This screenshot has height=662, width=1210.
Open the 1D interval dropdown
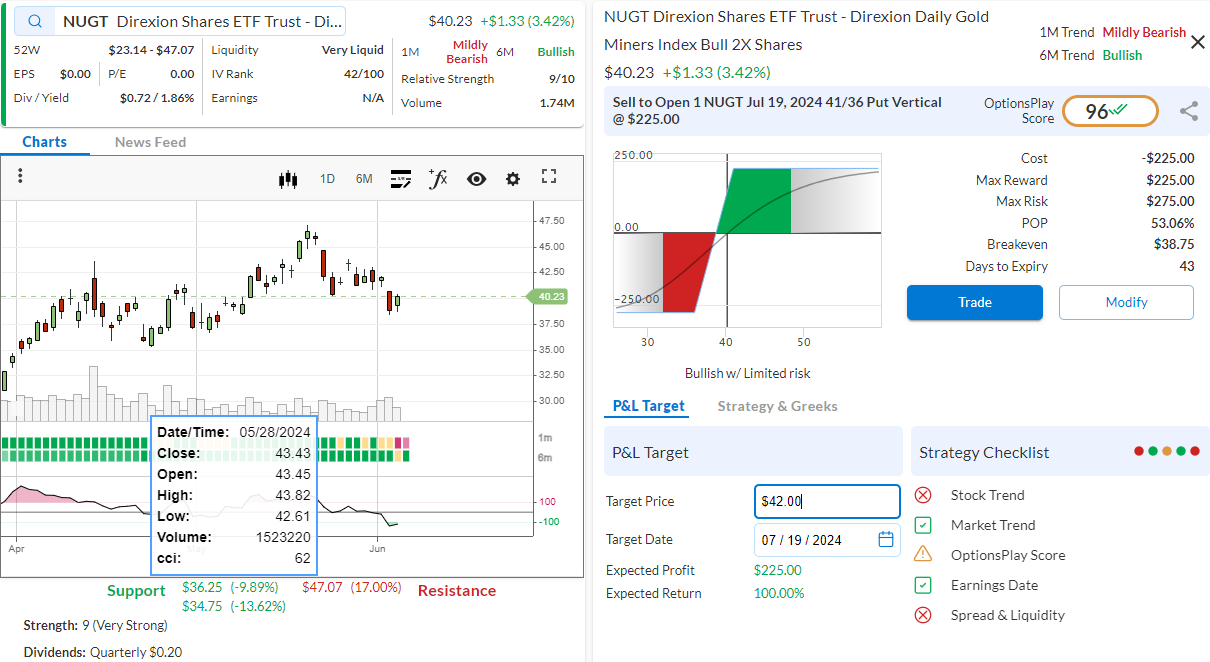327,179
